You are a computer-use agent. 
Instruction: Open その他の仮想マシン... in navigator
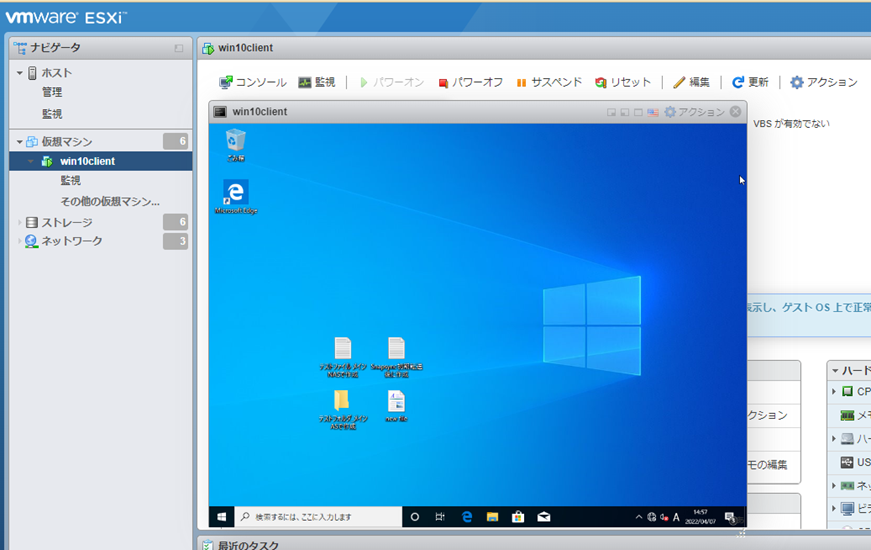coord(109,201)
